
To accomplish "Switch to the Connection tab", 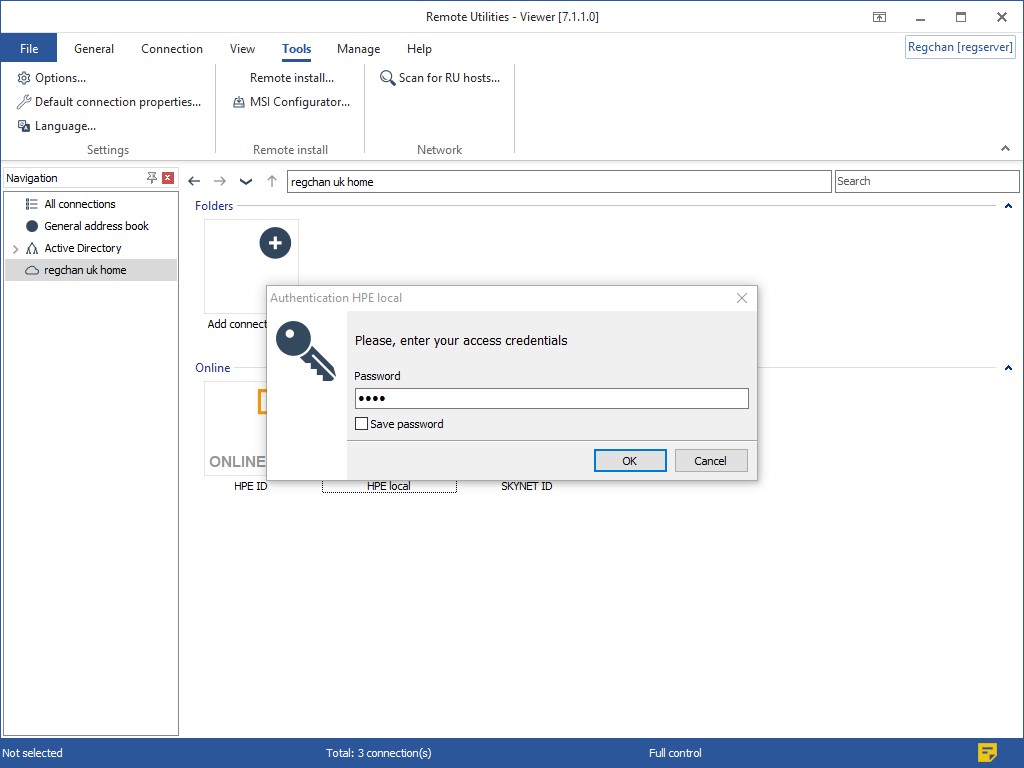I will [x=172, y=49].
